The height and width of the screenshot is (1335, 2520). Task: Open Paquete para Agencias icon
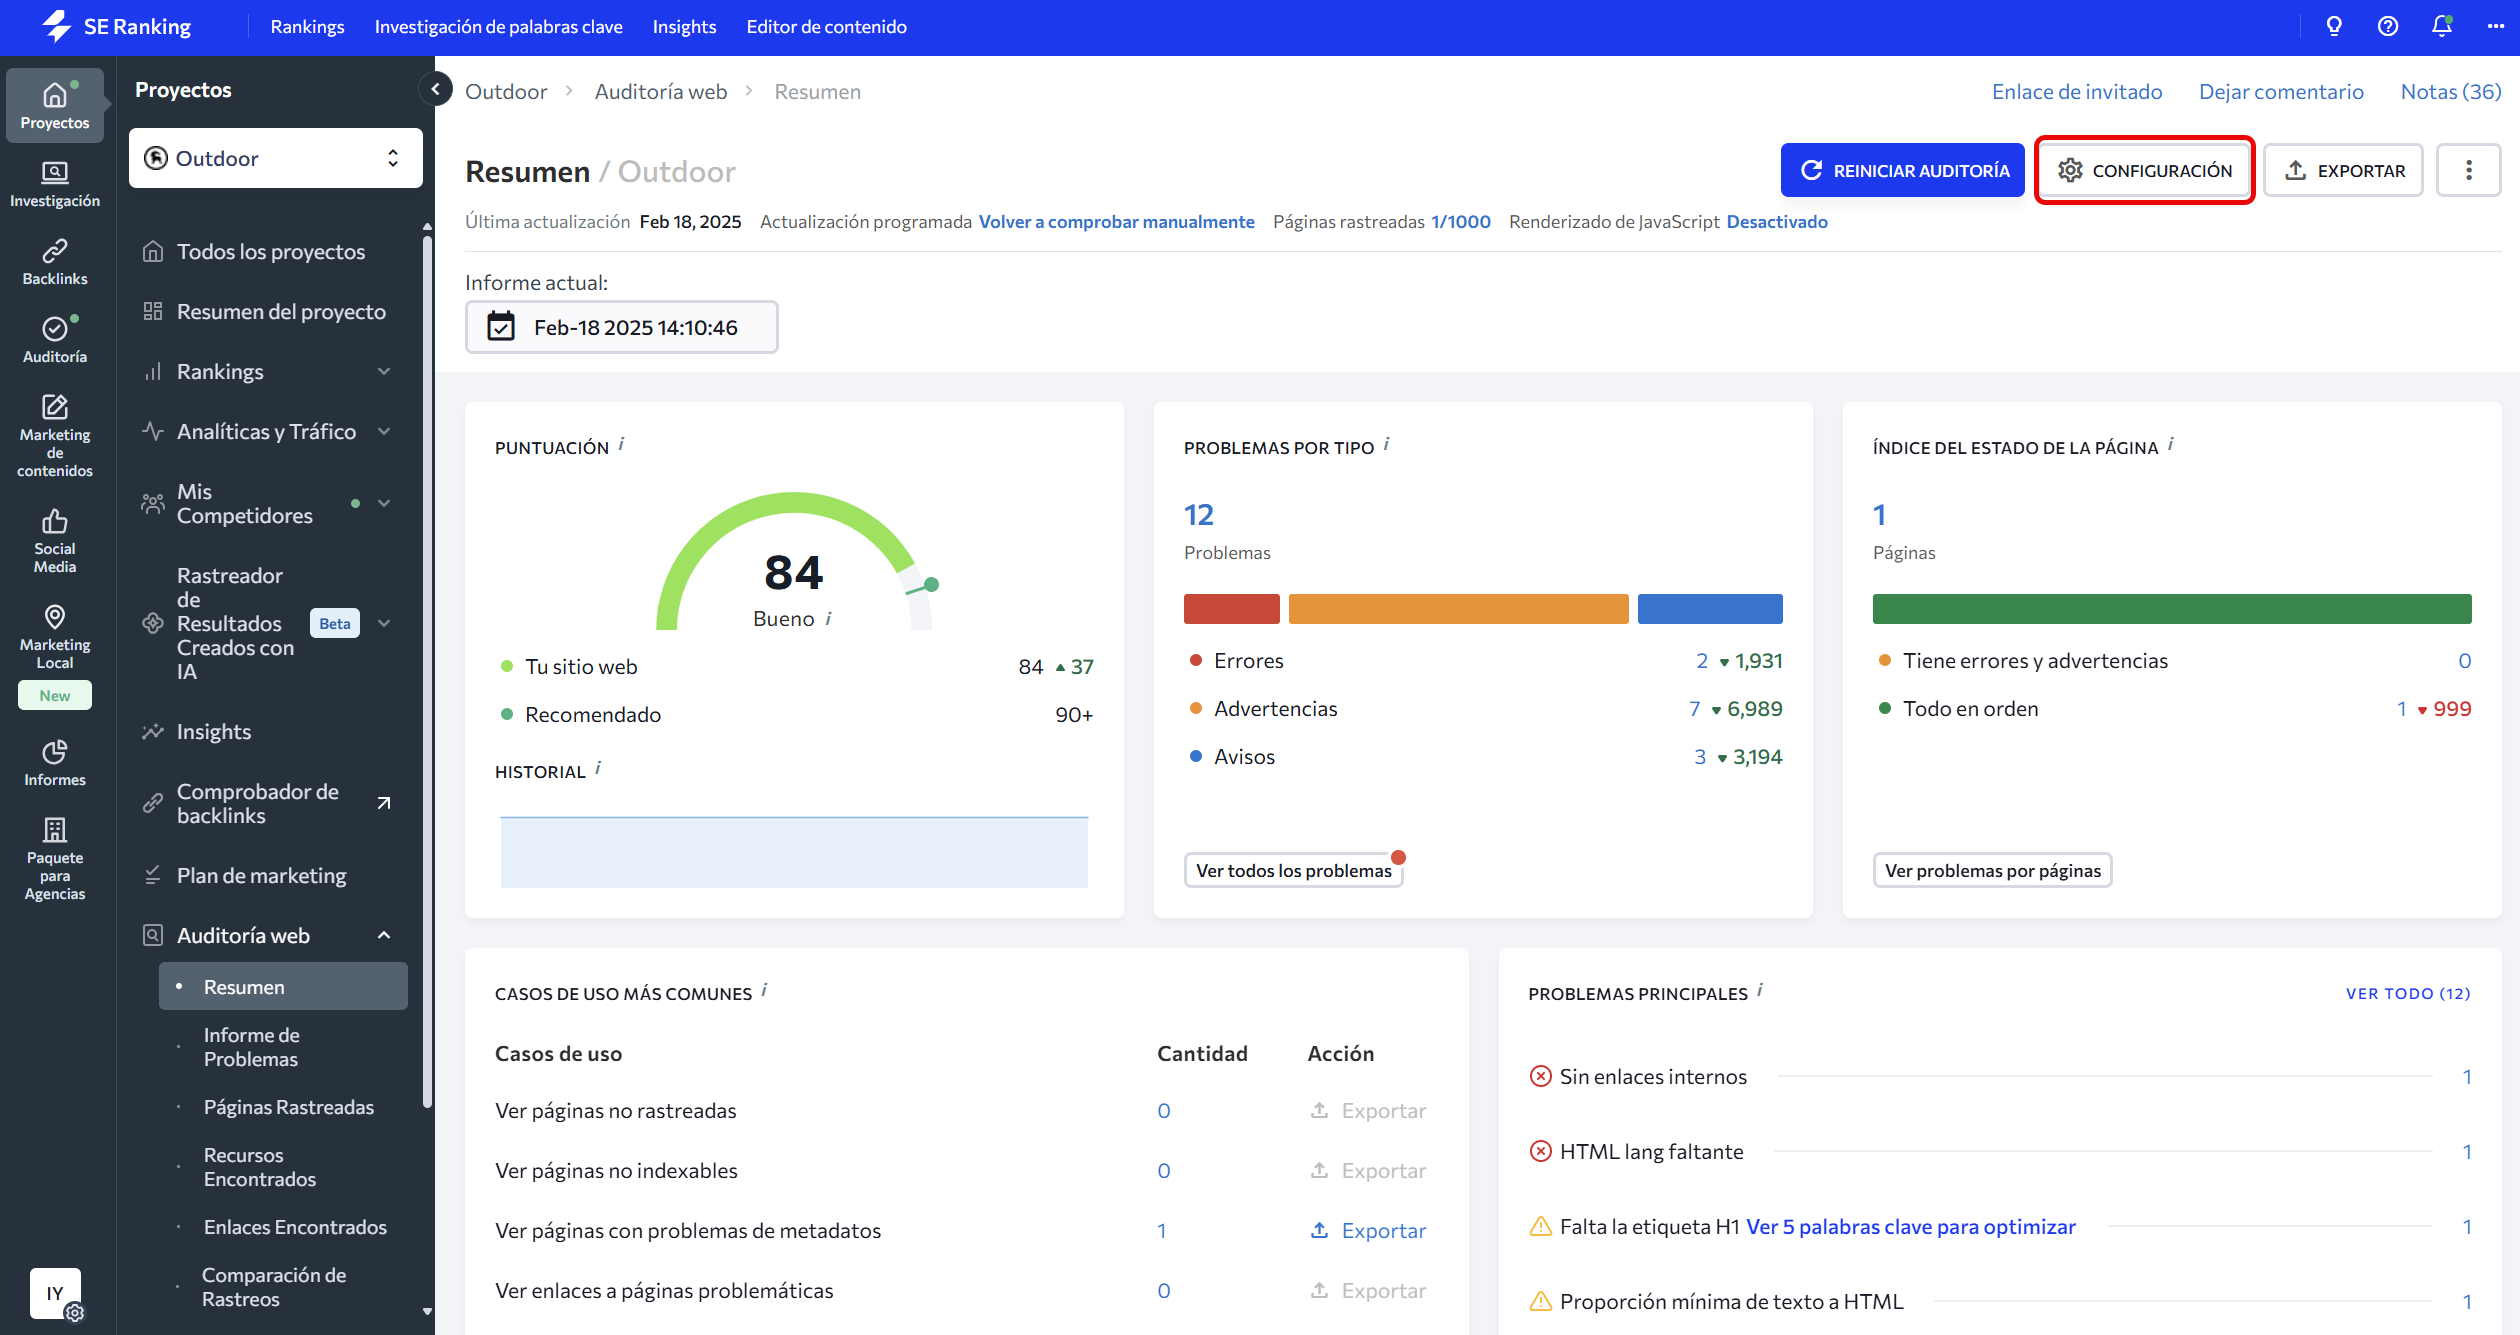tap(55, 859)
